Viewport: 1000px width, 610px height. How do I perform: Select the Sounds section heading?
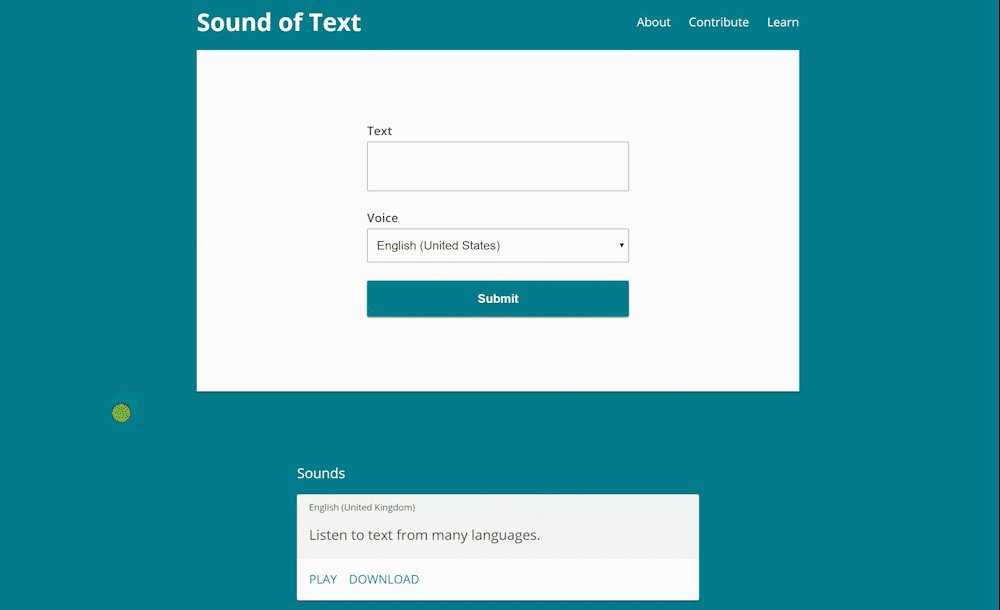[321, 473]
